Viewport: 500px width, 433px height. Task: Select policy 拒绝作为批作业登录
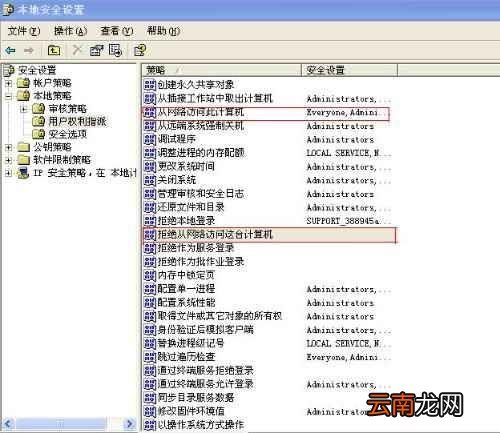(201, 262)
